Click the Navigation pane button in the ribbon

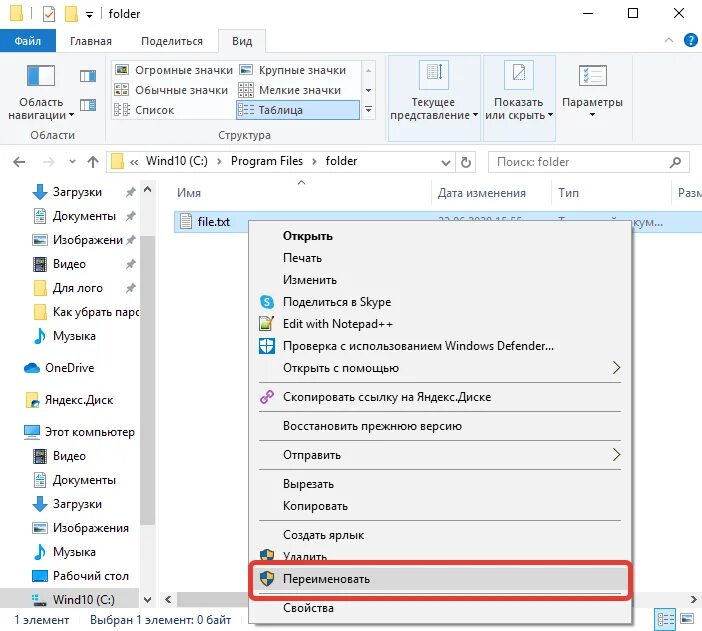point(41,92)
